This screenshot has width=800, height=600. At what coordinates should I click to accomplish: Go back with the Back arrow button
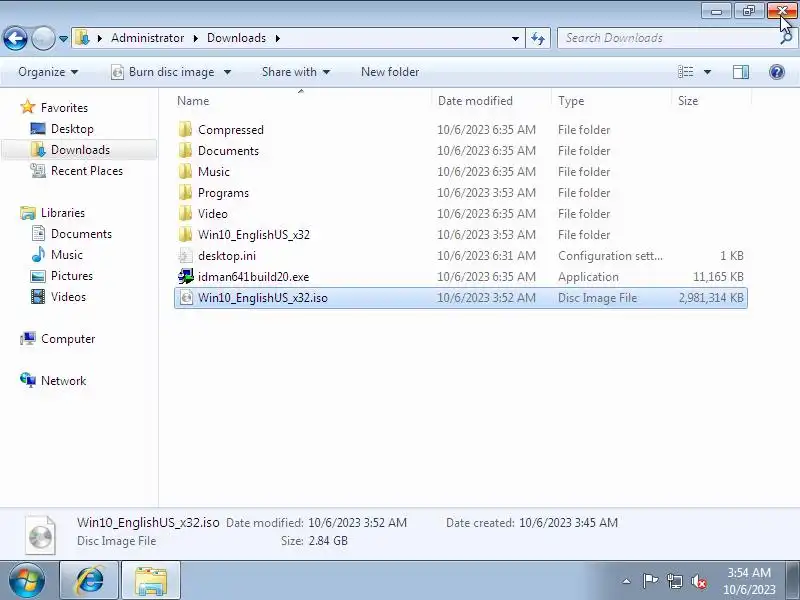point(15,38)
